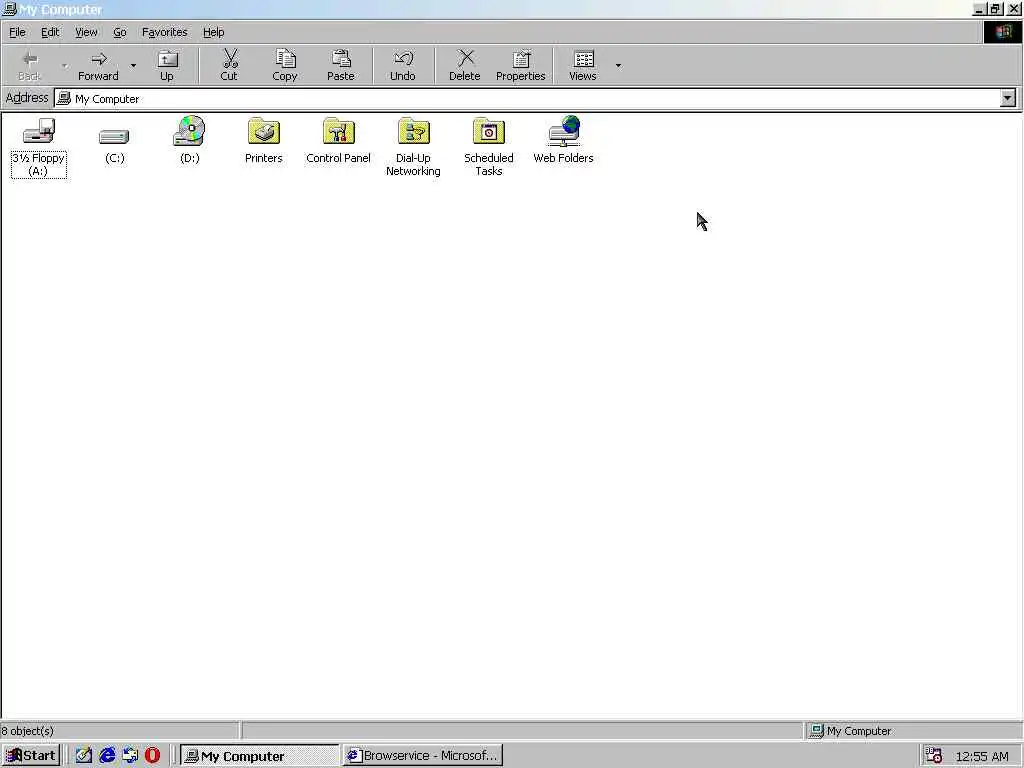Switch to Browservice - Microsoft taskbar button

pos(423,756)
